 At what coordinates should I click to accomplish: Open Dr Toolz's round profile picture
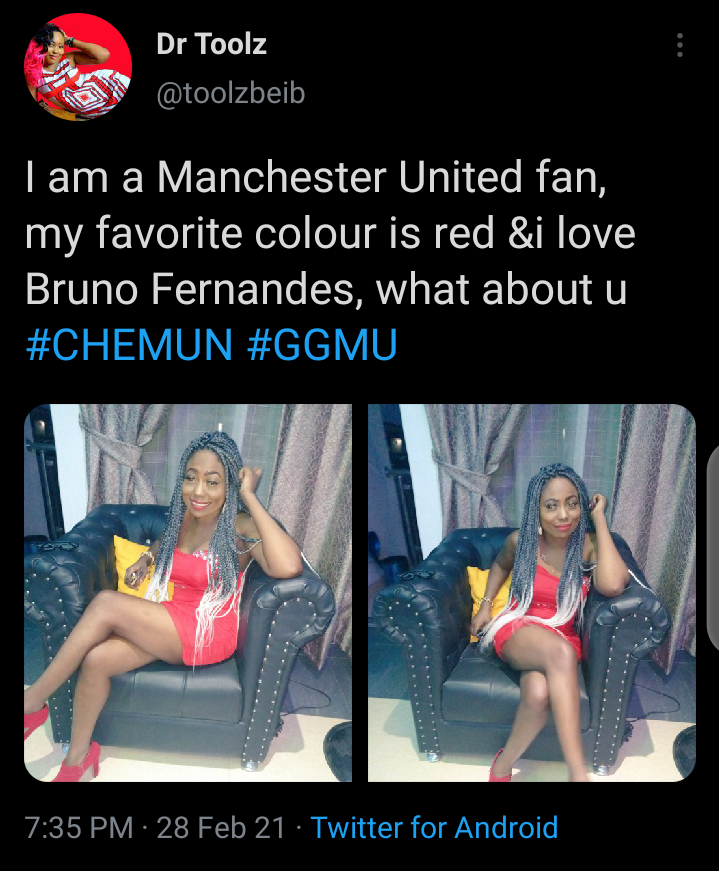[78, 67]
